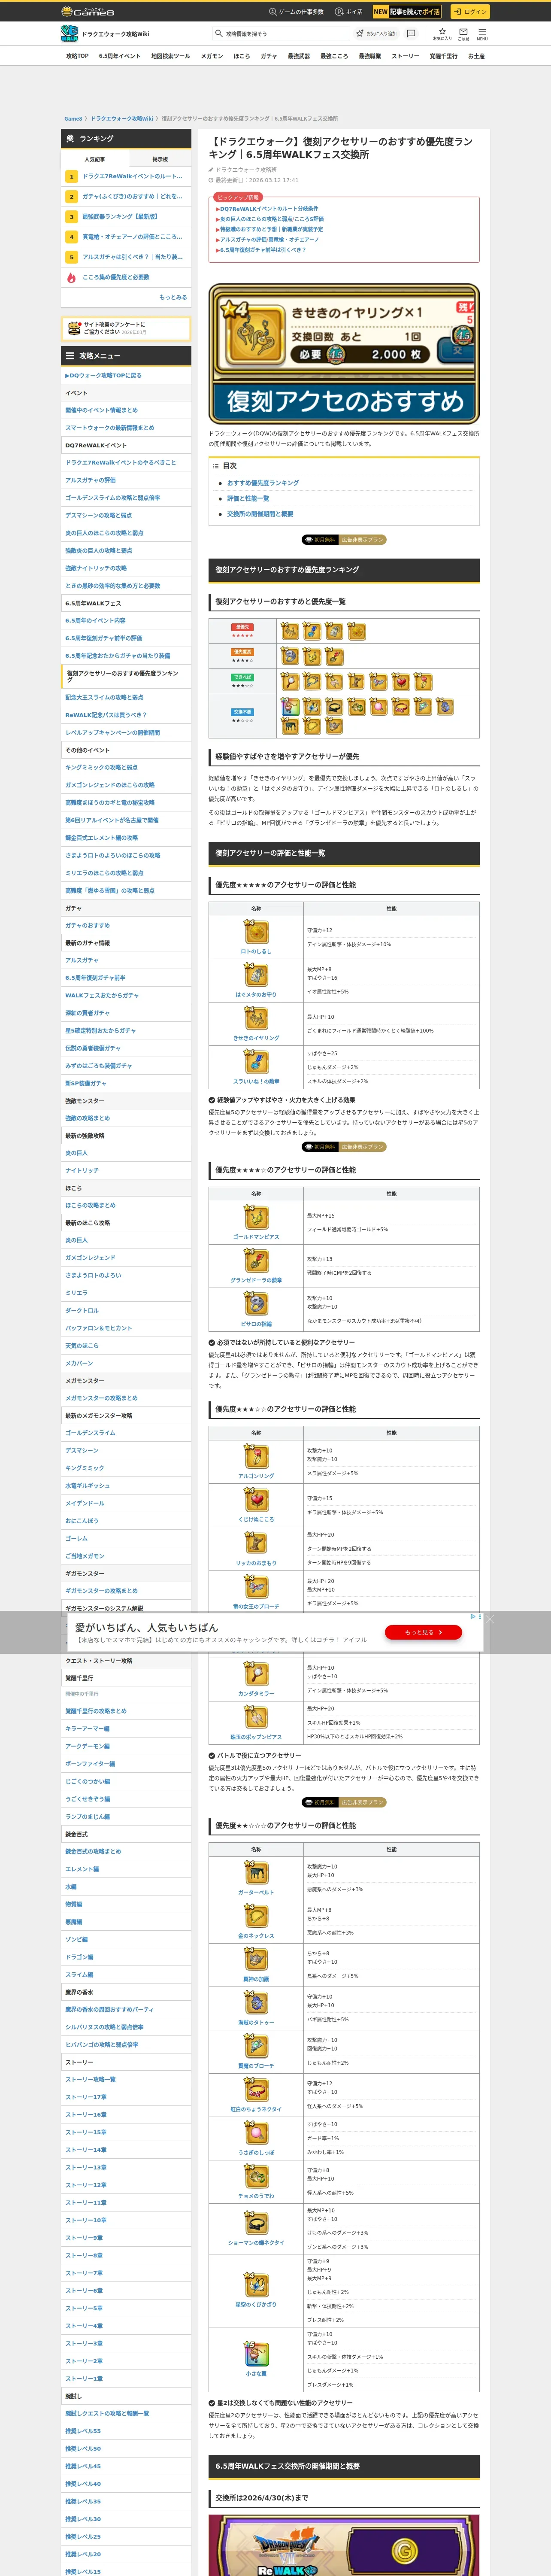This screenshot has height=2576, width=551.
Task: Open ゲームの仕事多数 header link
Action: tap(296, 12)
